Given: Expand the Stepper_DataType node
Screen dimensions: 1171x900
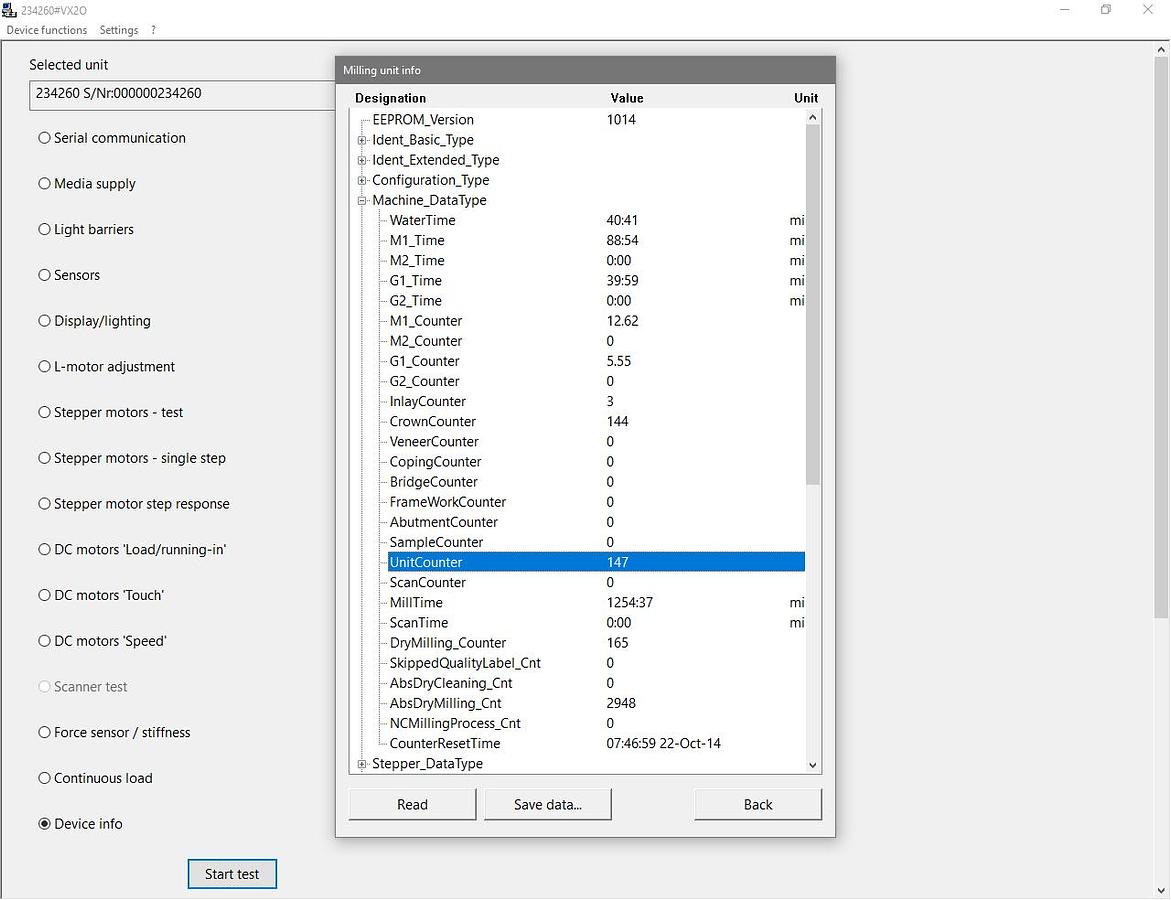Looking at the screenshot, I should (362, 764).
